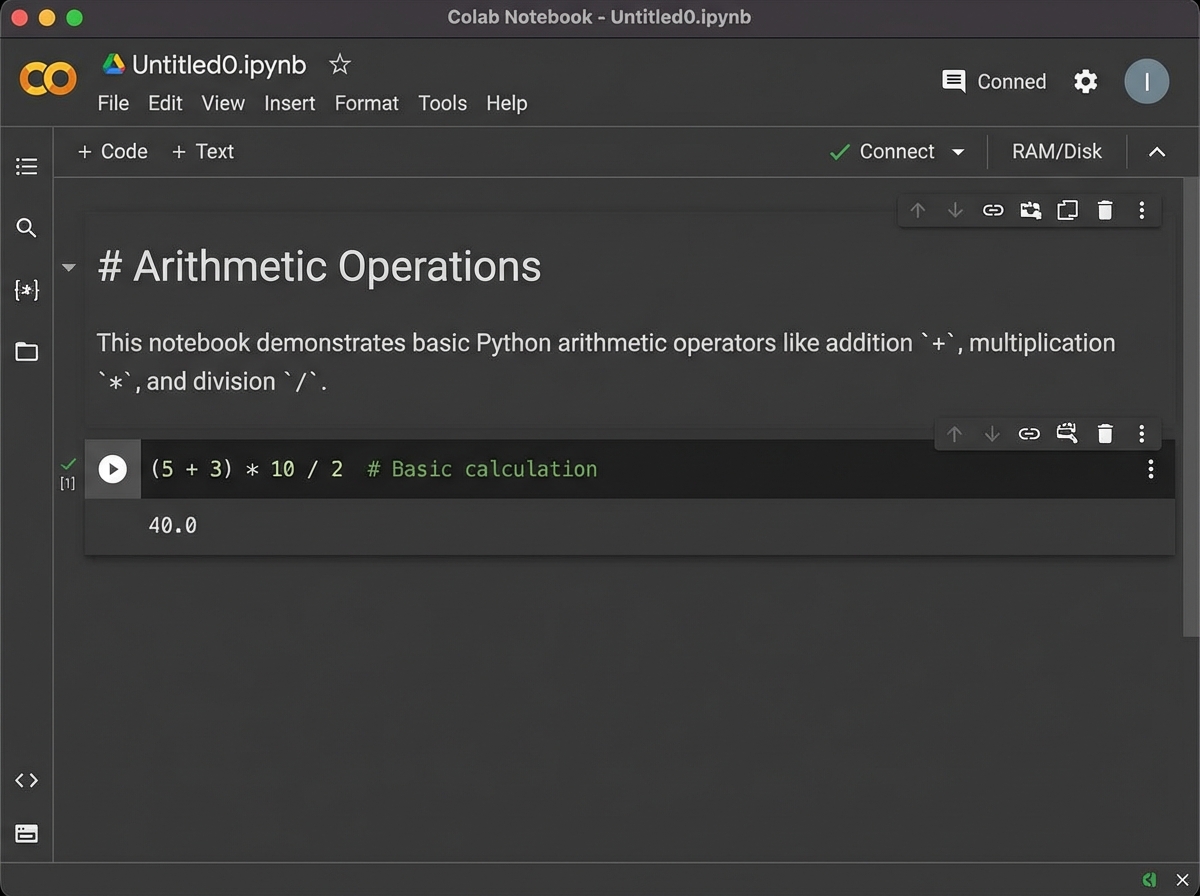The height and width of the screenshot is (896, 1200).
Task: Click the notebook vertical scrollbar
Action: (x=1190, y=407)
